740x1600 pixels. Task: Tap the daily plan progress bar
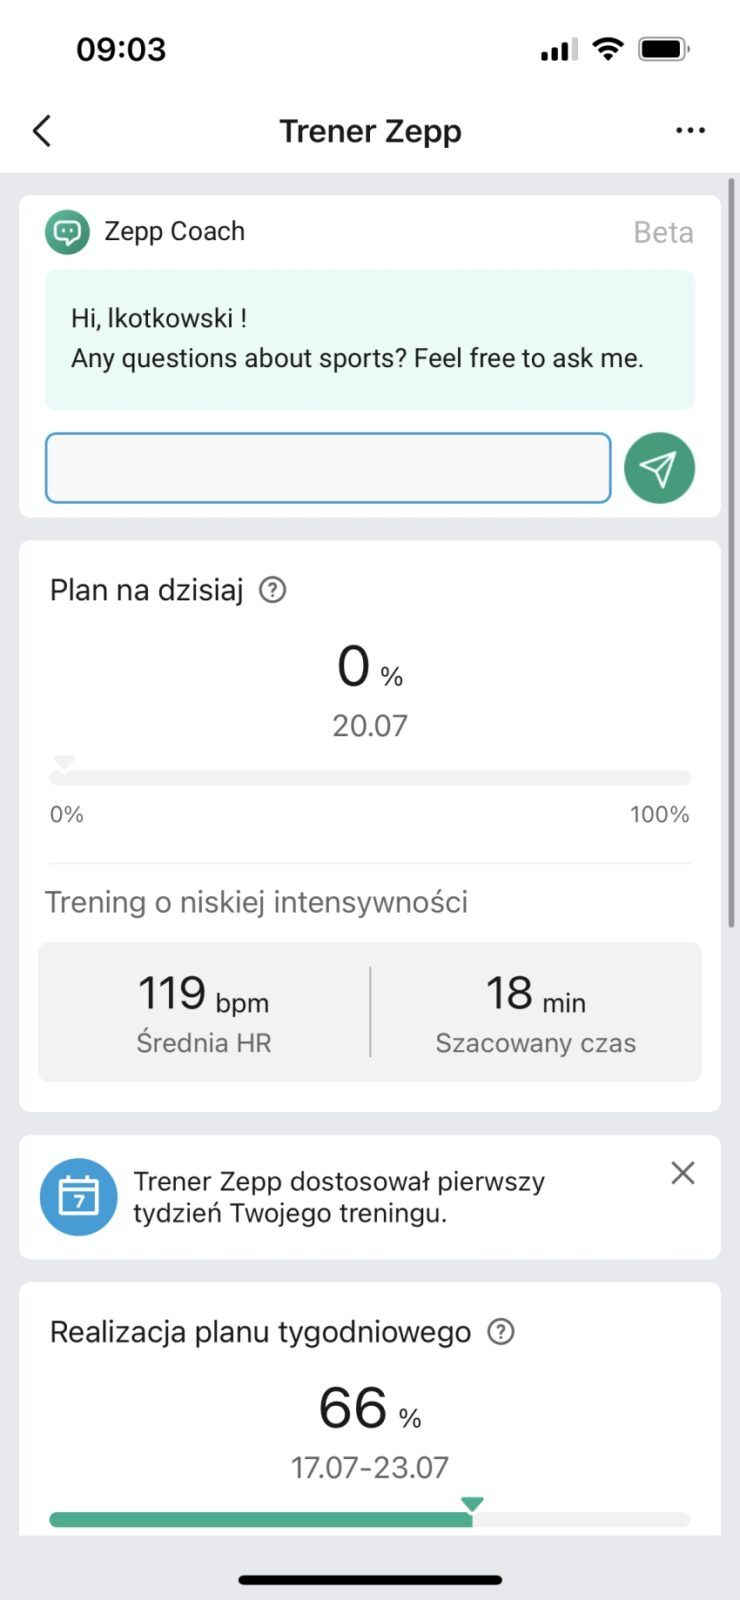click(x=370, y=778)
